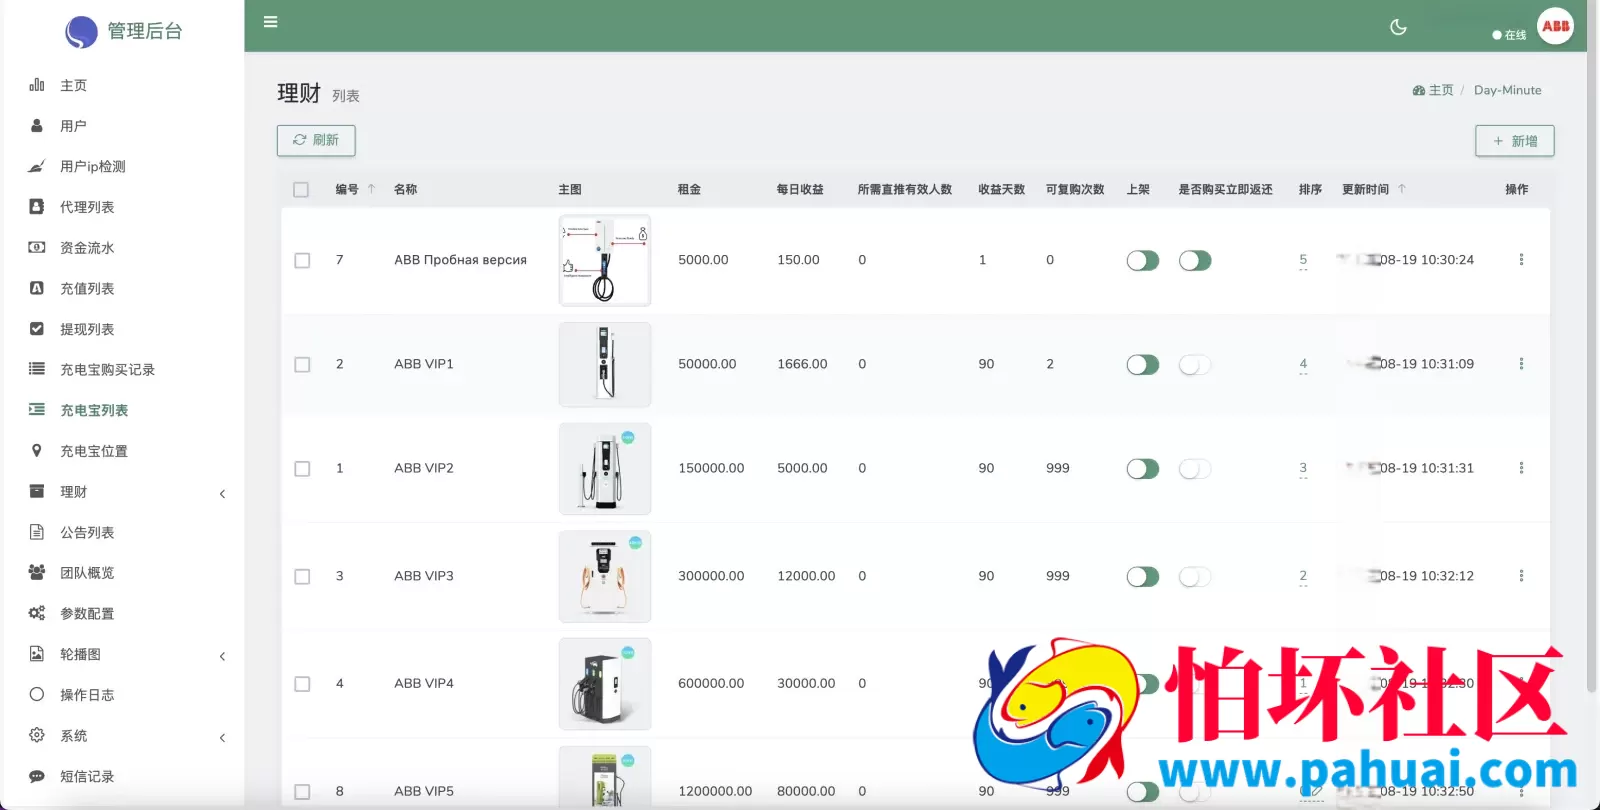Click the 公告列表 document icon
1600x810 pixels.
37,532
